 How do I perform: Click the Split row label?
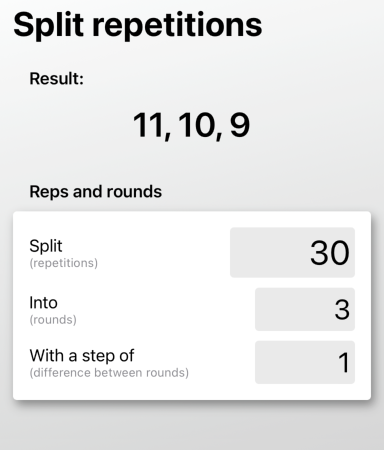coord(46,246)
